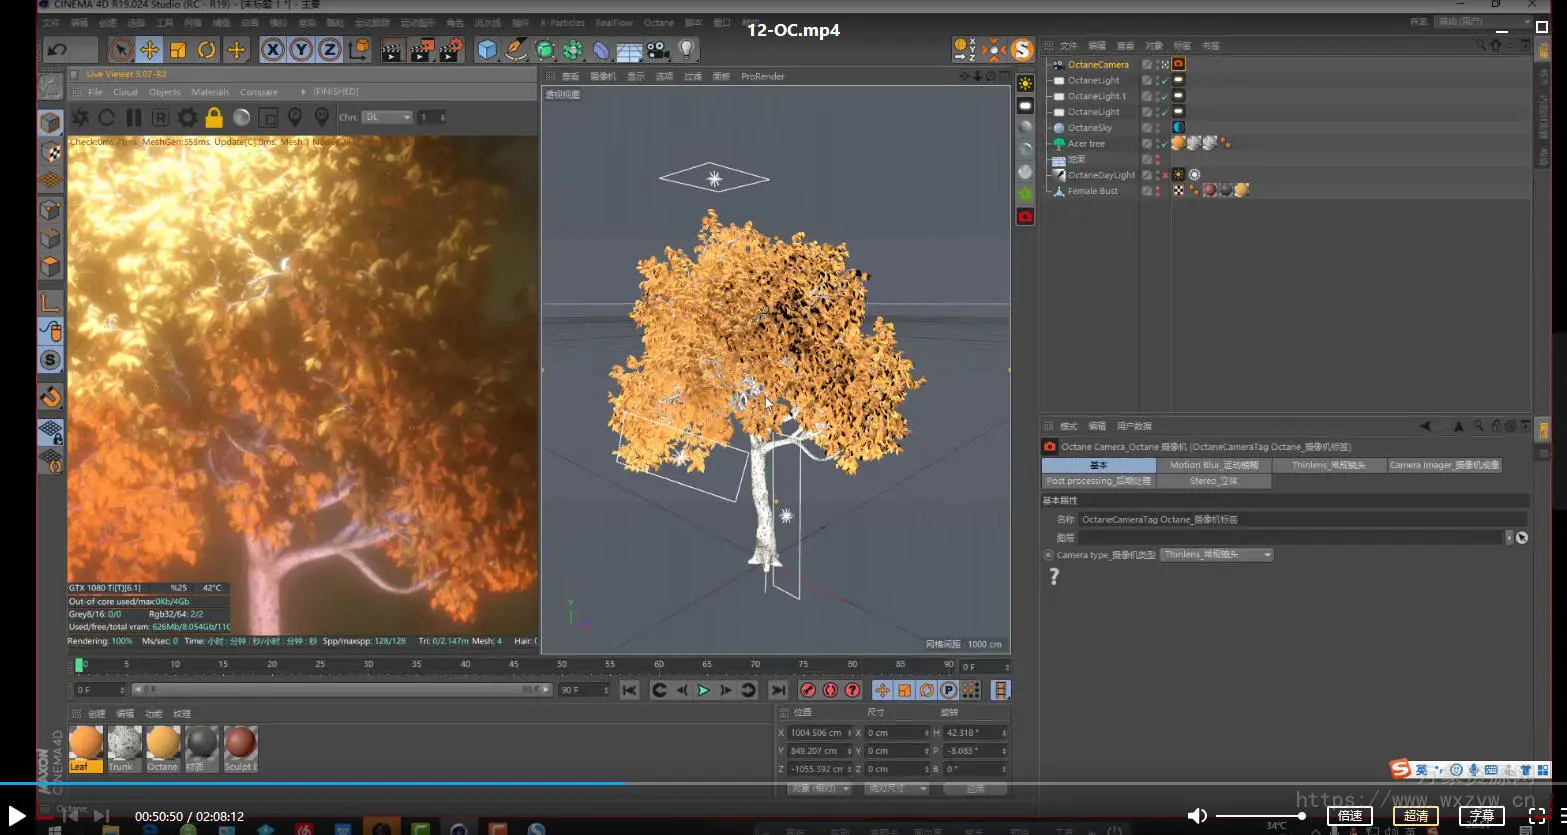This screenshot has width=1567, height=835.
Task: Select the Rotate tool in top toolbar
Action: [x=207, y=50]
